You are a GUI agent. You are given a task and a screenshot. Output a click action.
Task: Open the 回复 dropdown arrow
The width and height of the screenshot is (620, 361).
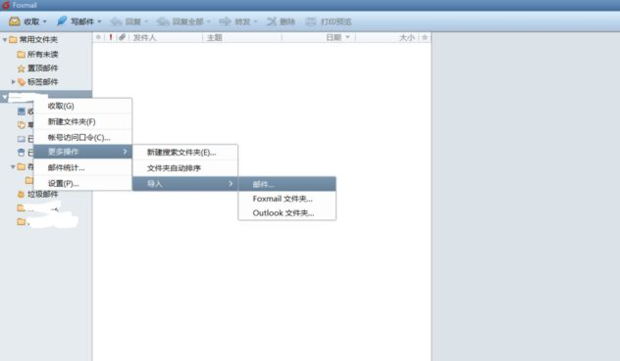[x=146, y=22]
